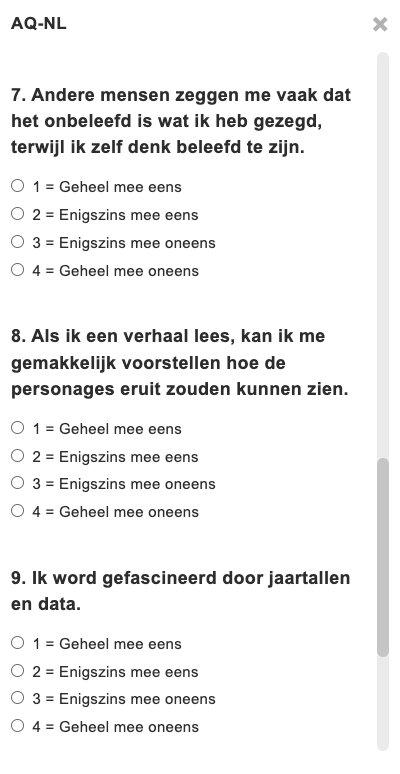400x774 pixels.
Task: Mark 'Geheel mee oneens' on question 9
Action: tap(18, 726)
